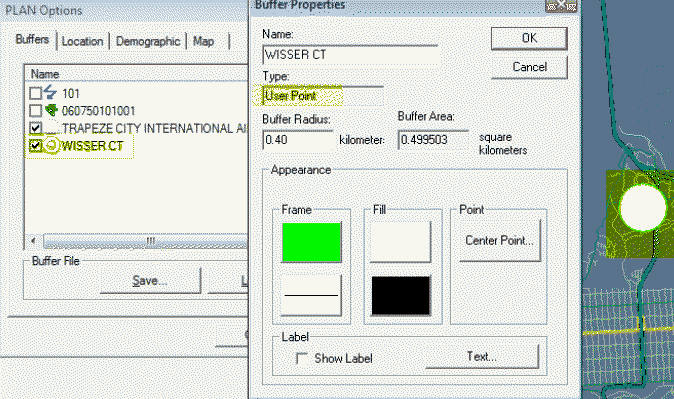674x399 pixels.
Task: Choose the white Fill pattern swatch
Action: (400, 242)
